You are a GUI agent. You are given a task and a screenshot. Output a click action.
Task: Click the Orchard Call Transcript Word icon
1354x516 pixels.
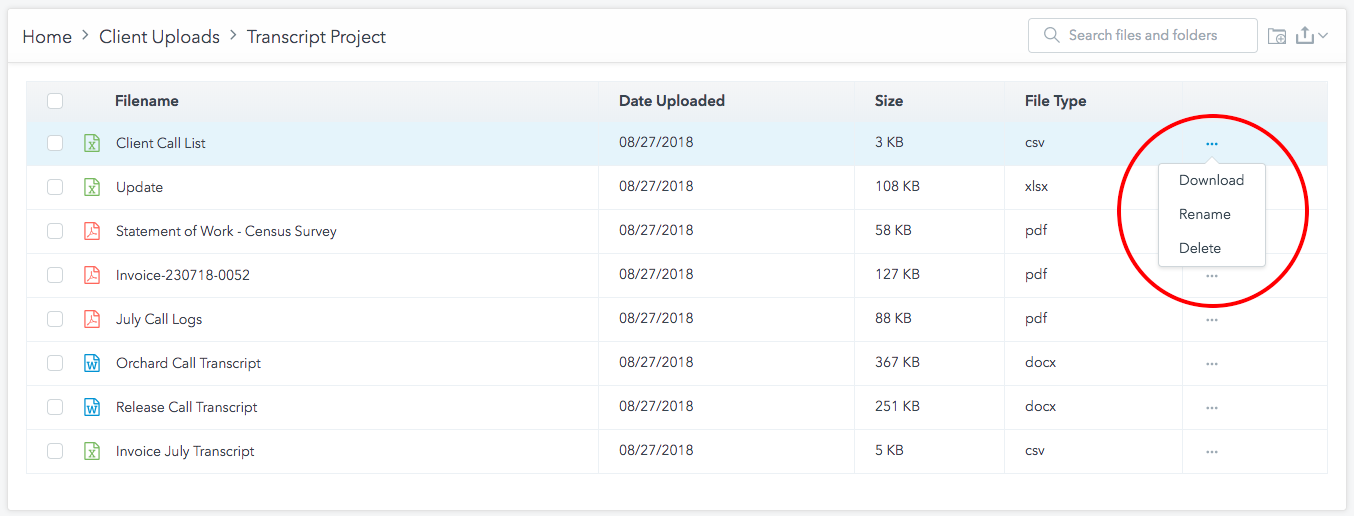pos(92,363)
